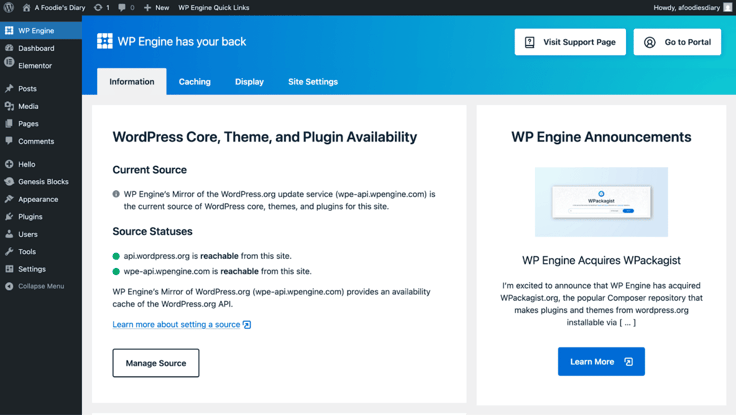Click the Elementor sidebar icon

click(x=9, y=62)
